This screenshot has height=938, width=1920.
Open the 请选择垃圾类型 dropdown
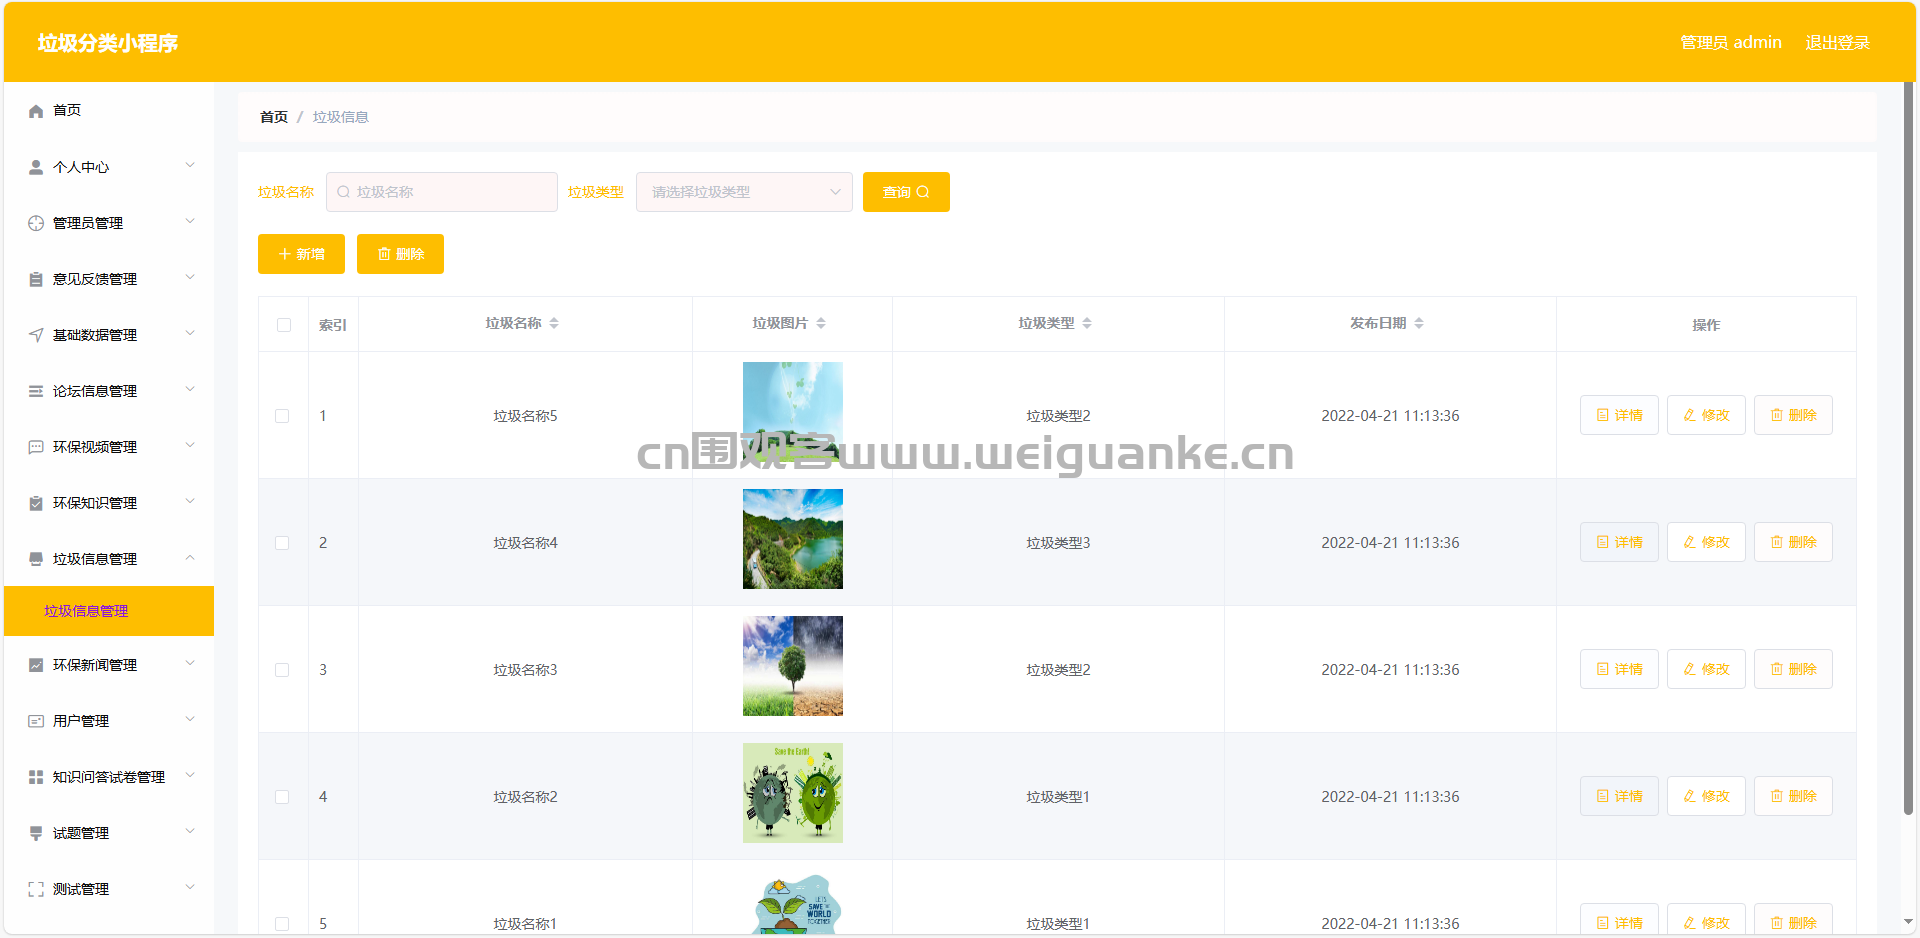(x=744, y=192)
